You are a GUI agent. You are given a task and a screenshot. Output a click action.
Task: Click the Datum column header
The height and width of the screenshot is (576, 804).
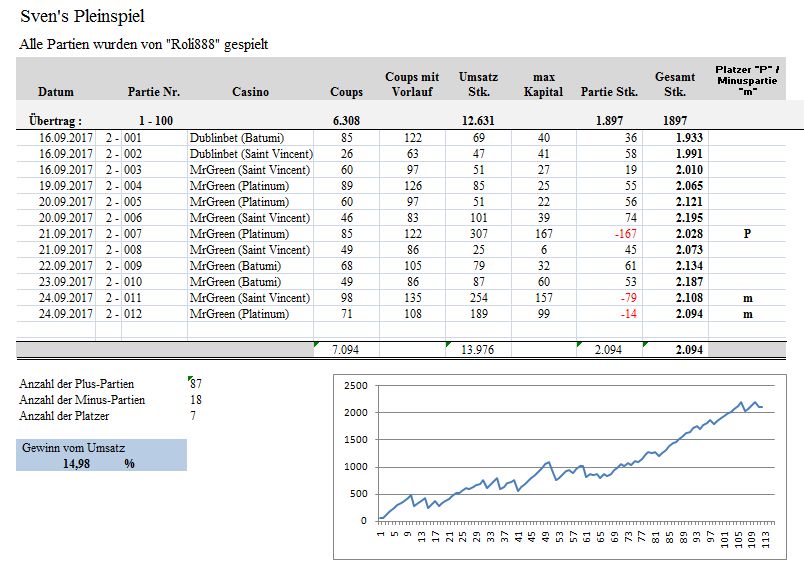58,92
